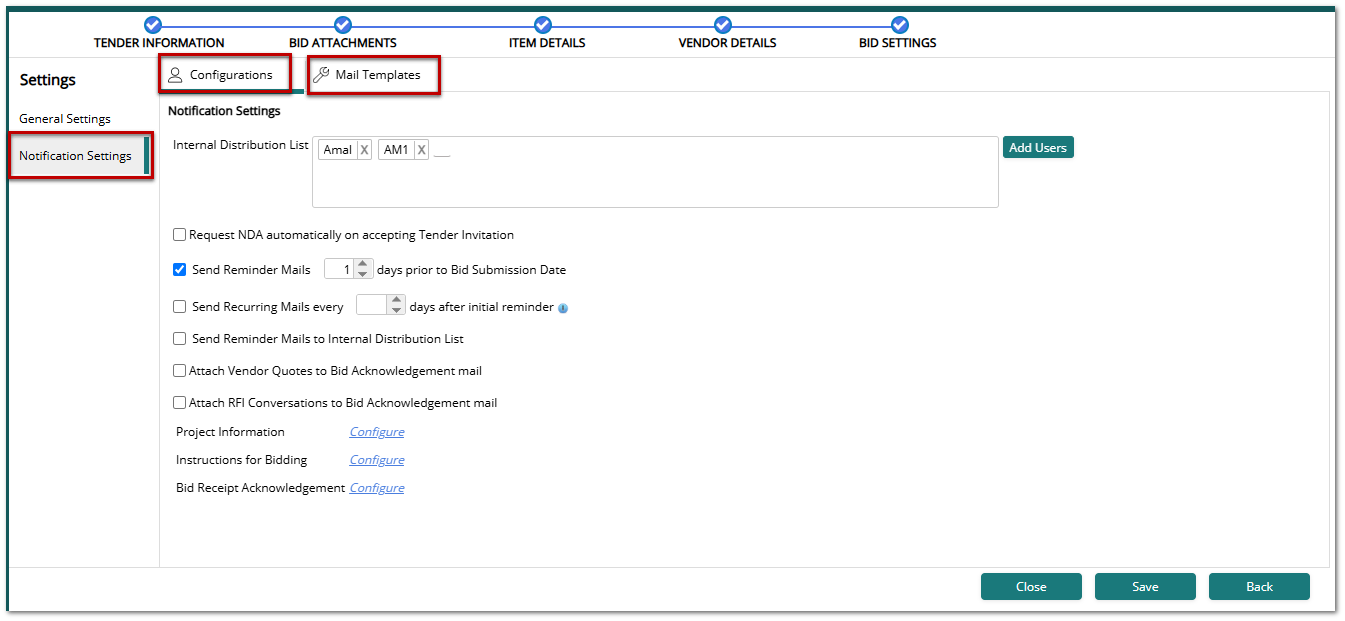
Task: Click the checkmark circle above Vendor Details
Action: 723,25
